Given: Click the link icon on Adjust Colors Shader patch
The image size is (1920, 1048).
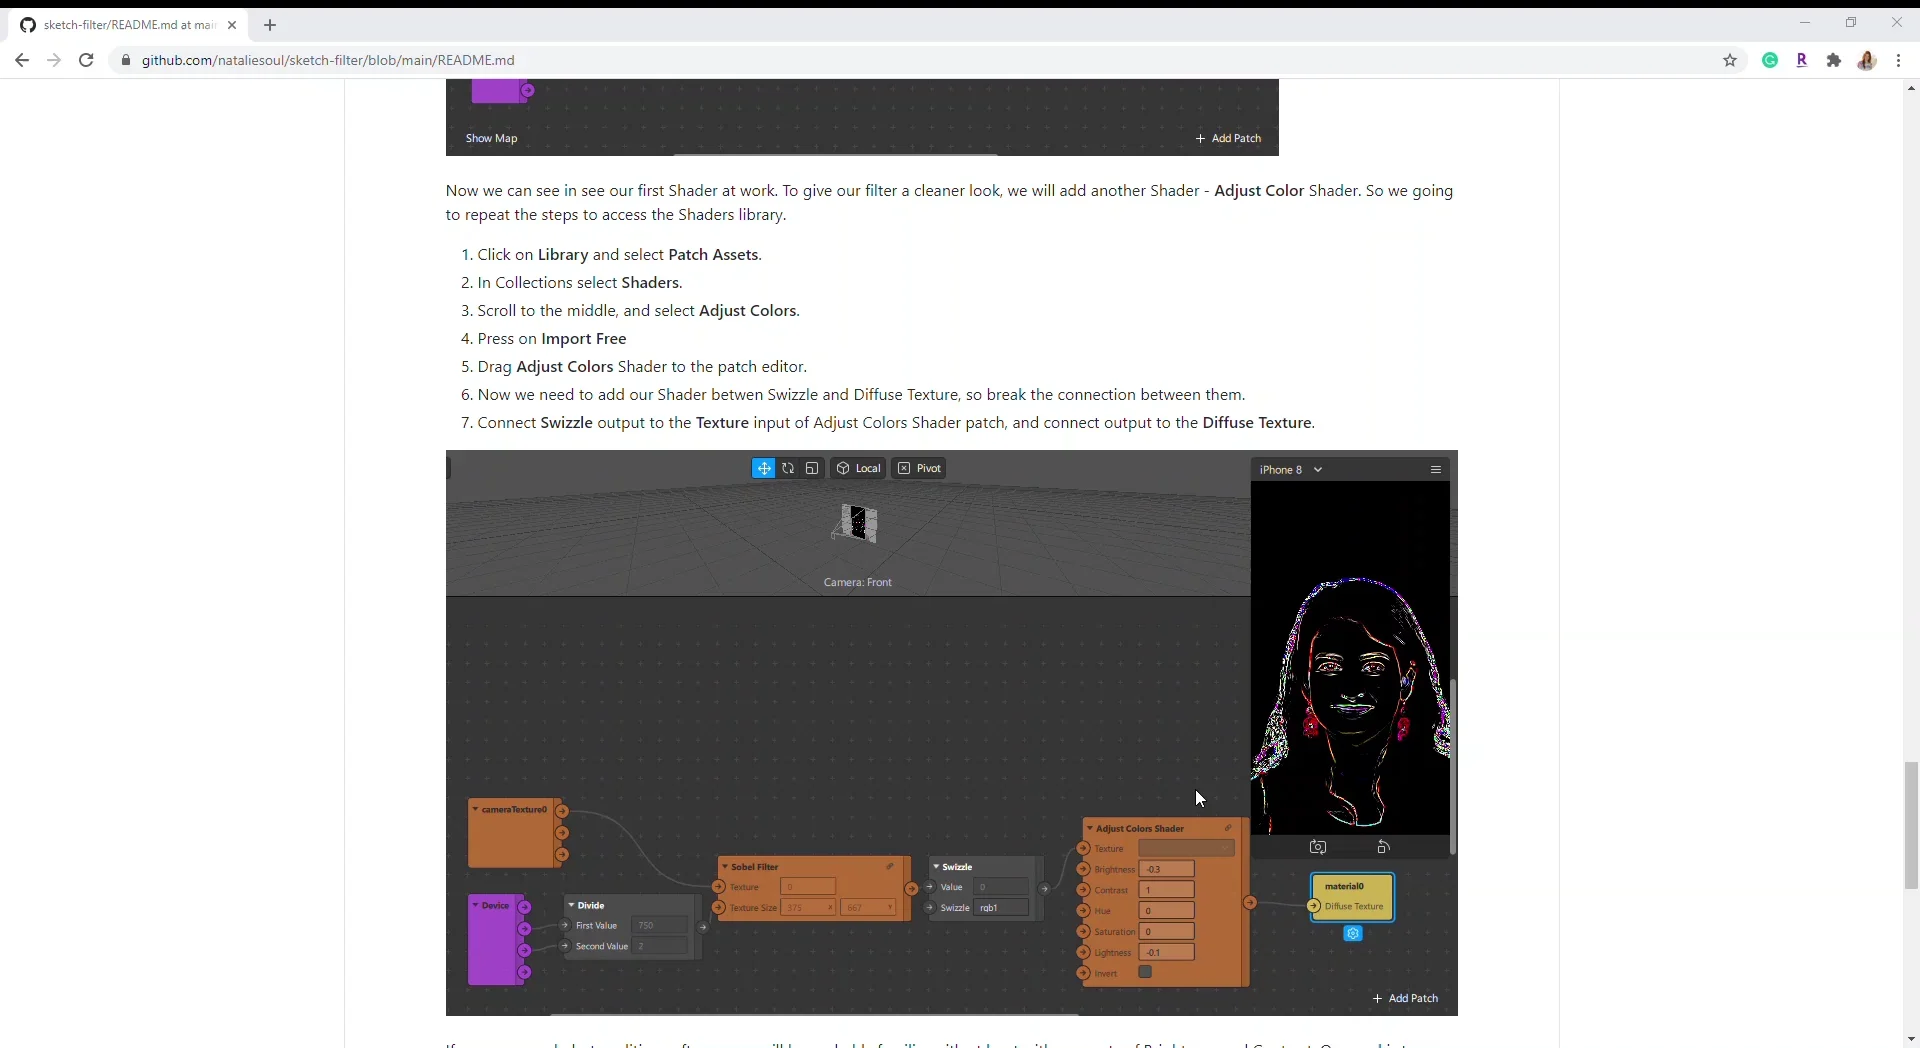Looking at the screenshot, I should coord(1228,828).
